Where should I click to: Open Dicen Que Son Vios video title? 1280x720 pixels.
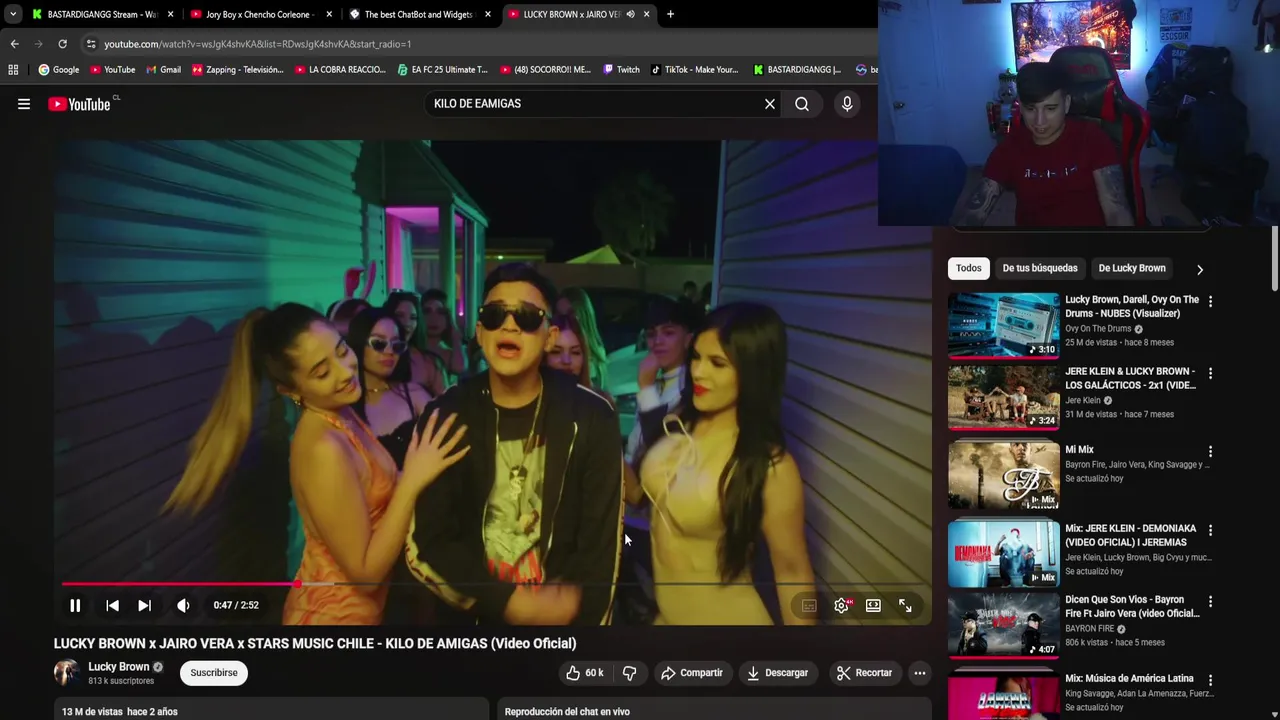(1132, 606)
